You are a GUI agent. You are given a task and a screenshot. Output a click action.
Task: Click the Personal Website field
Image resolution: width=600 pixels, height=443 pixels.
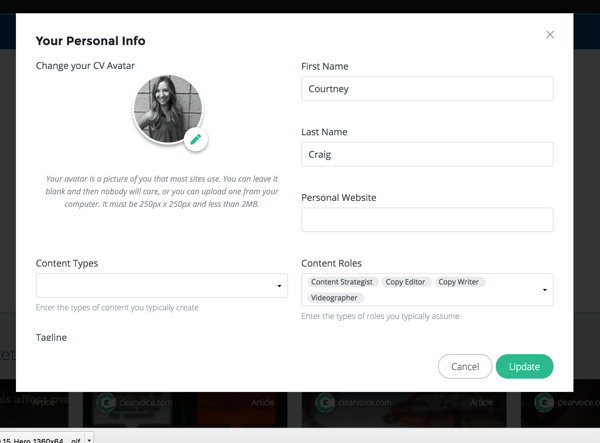[x=427, y=220]
